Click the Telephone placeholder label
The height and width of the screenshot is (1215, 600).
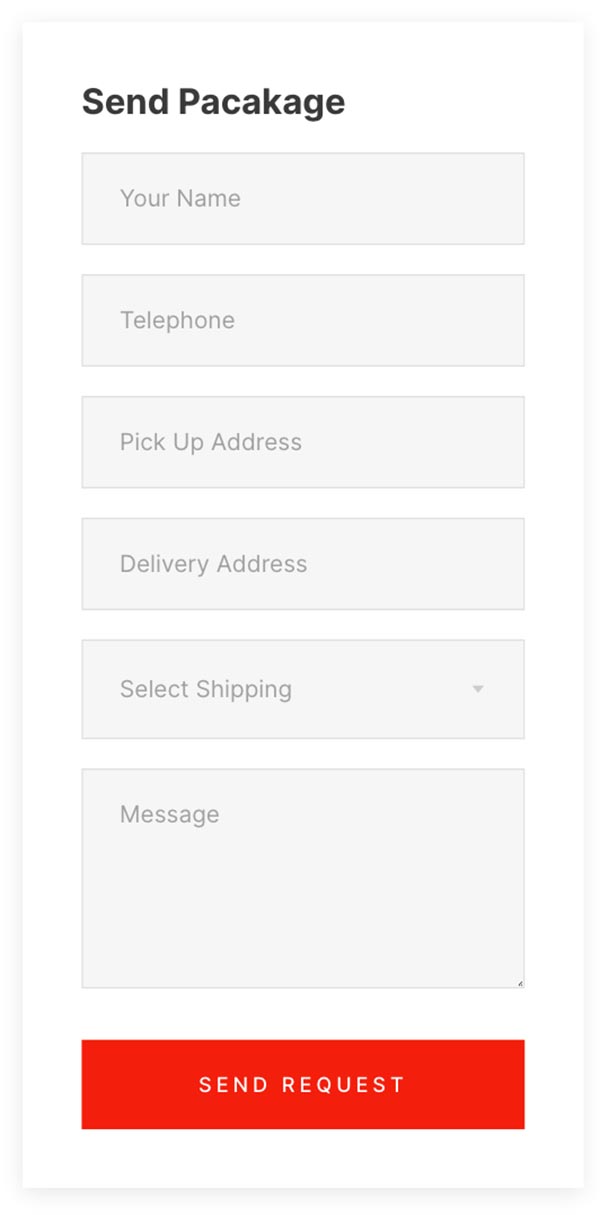coord(177,320)
